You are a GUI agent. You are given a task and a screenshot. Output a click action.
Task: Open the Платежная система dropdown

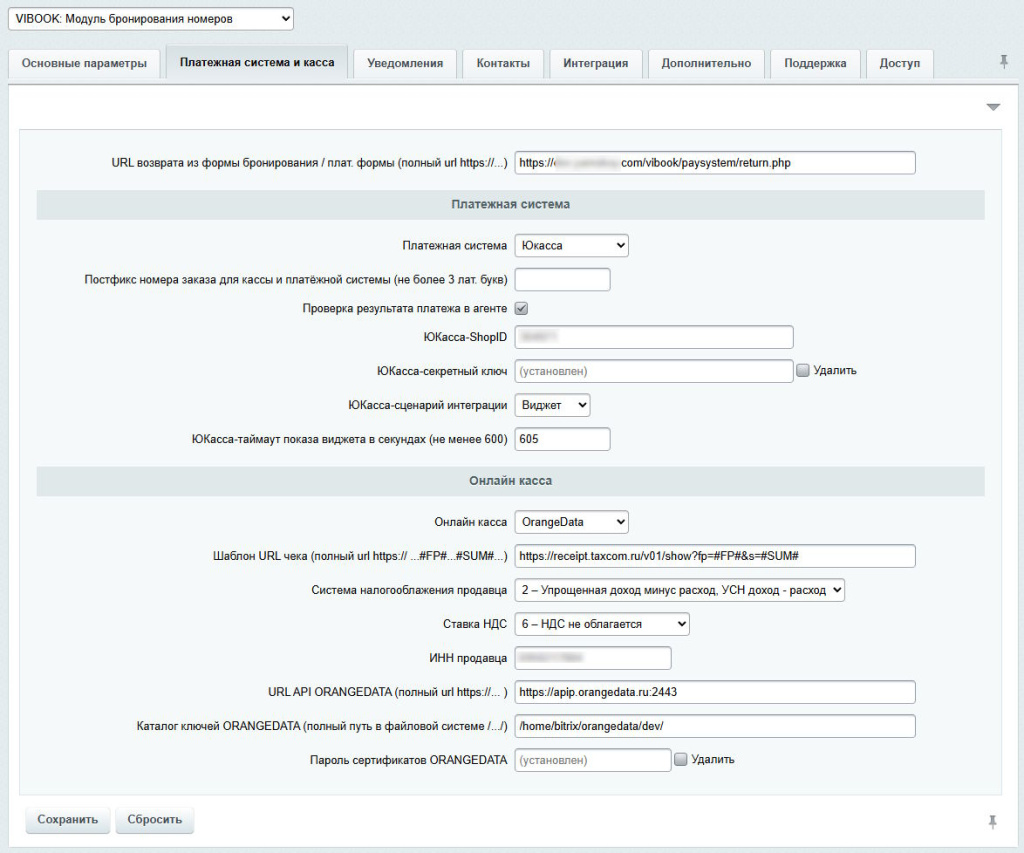tap(571, 245)
